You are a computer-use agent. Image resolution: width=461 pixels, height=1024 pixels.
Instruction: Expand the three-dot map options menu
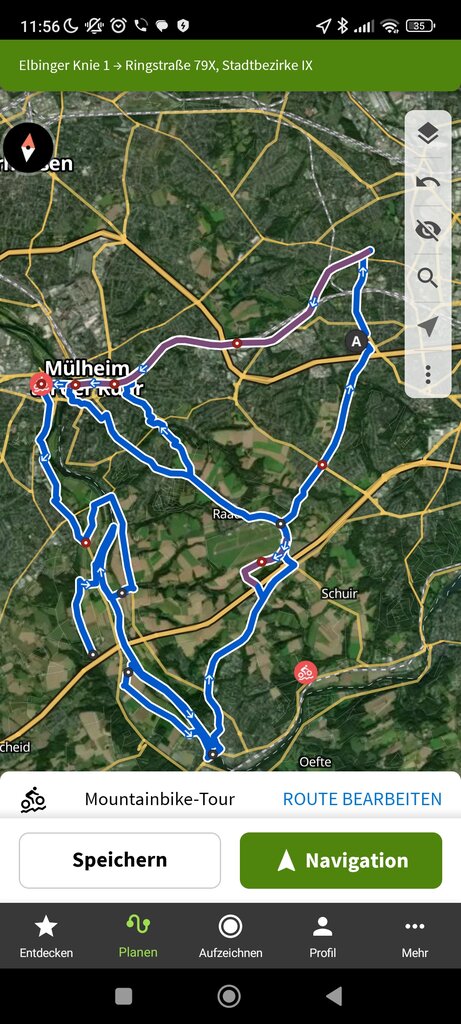(428, 374)
